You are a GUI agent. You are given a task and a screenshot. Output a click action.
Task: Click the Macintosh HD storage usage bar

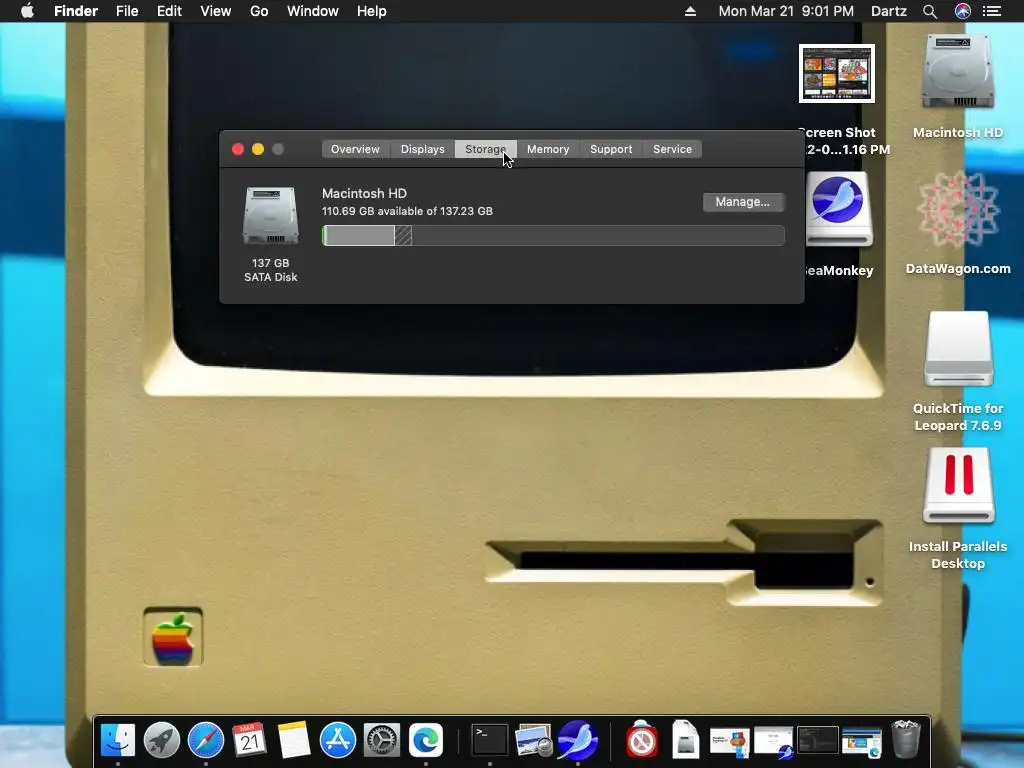click(x=553, y=235)
